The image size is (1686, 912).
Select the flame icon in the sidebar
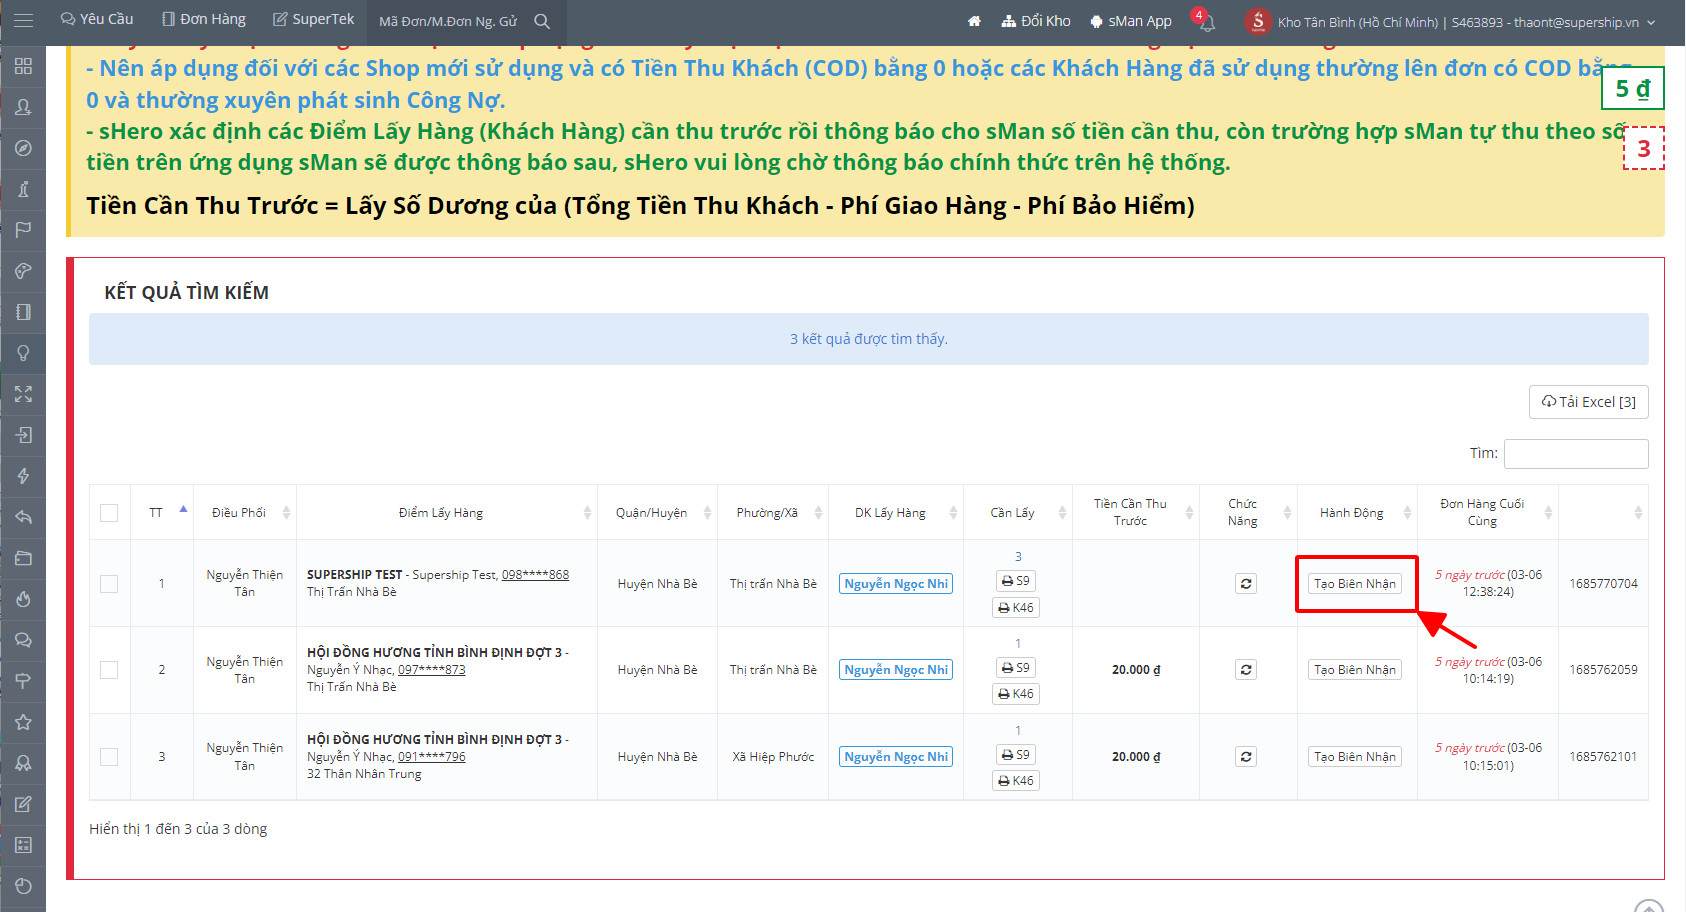point(23,599)
